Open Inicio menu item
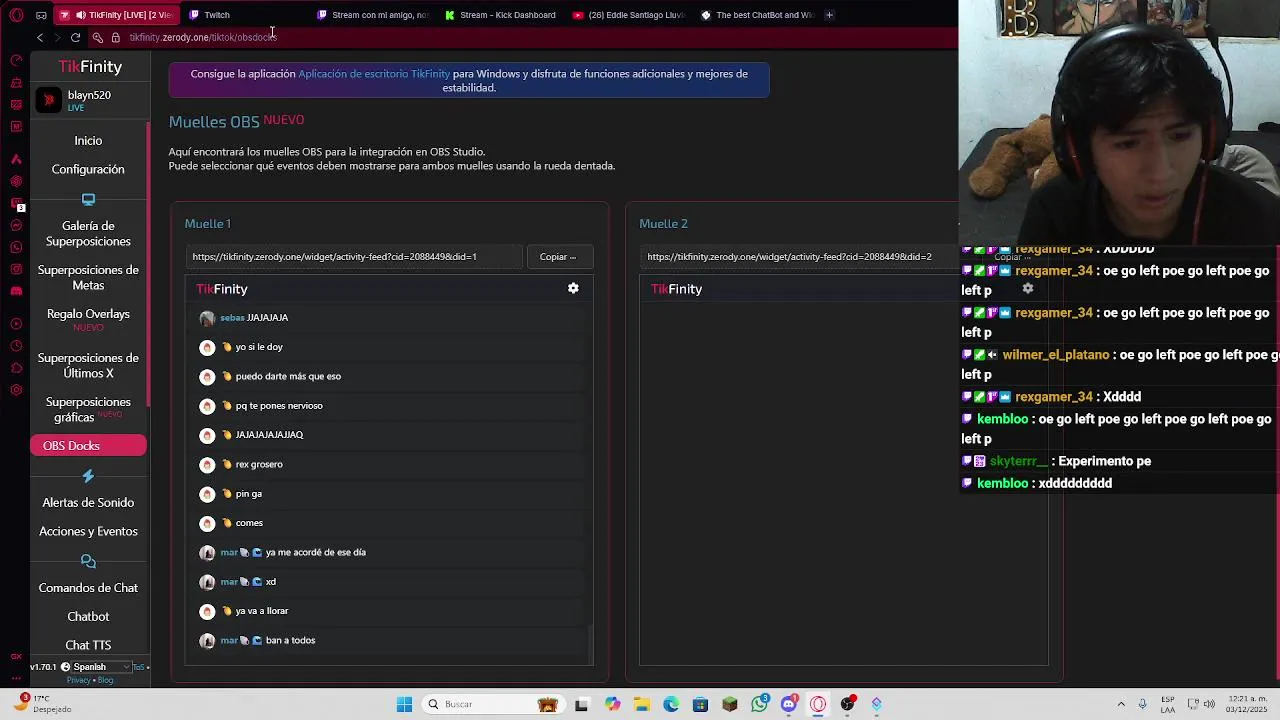 click(x=88, y=141)
